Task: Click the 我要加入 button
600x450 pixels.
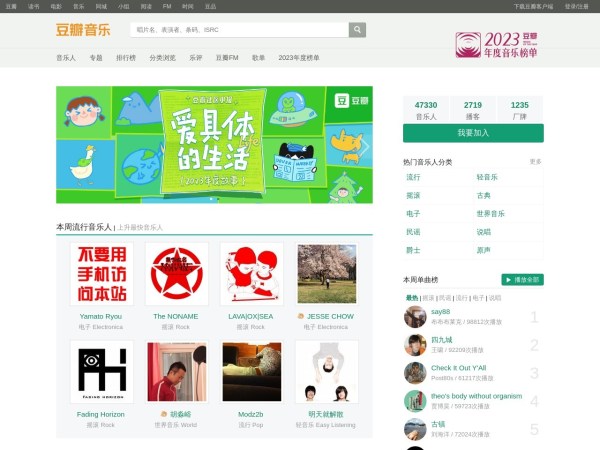Action: (x=473, y=133)
